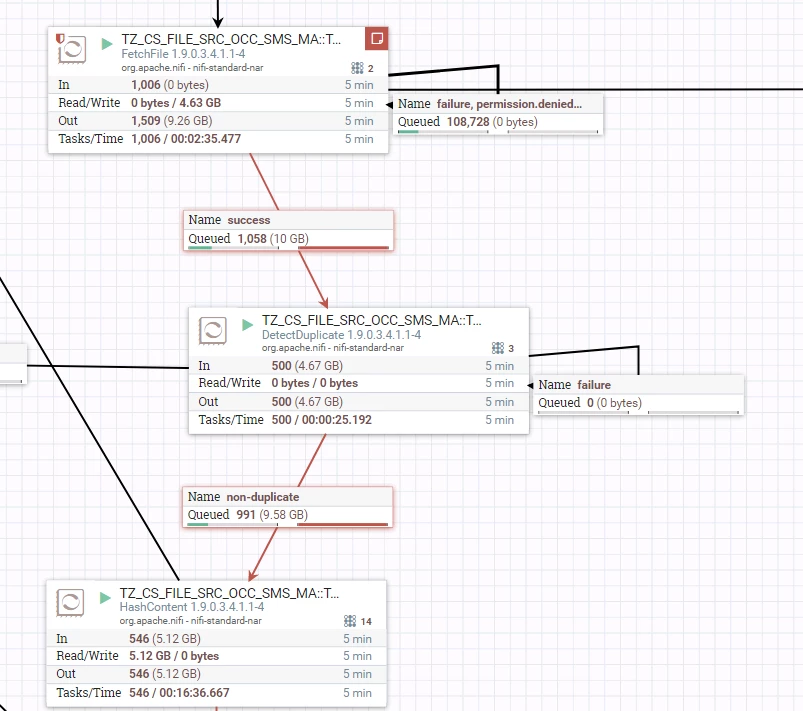Click "Queued 991 (9.58 GB)" on non-duplicate connection
This screenshot has height=711, width=803.
pos(247,515)
